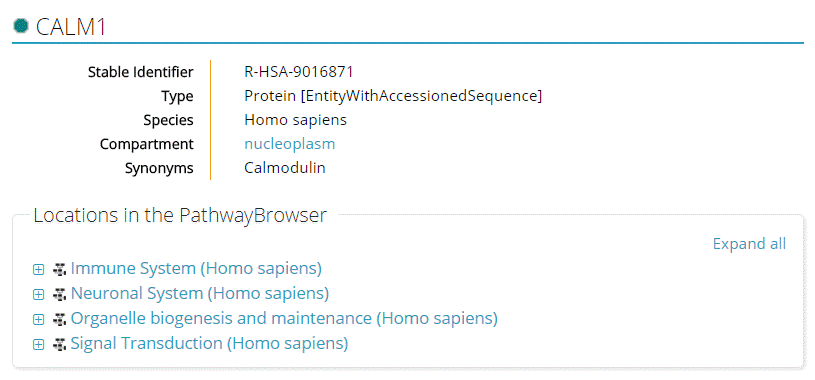815x380 pixels.
Task: Click the Calmodulin synonym value
Action: click(285, 168)
